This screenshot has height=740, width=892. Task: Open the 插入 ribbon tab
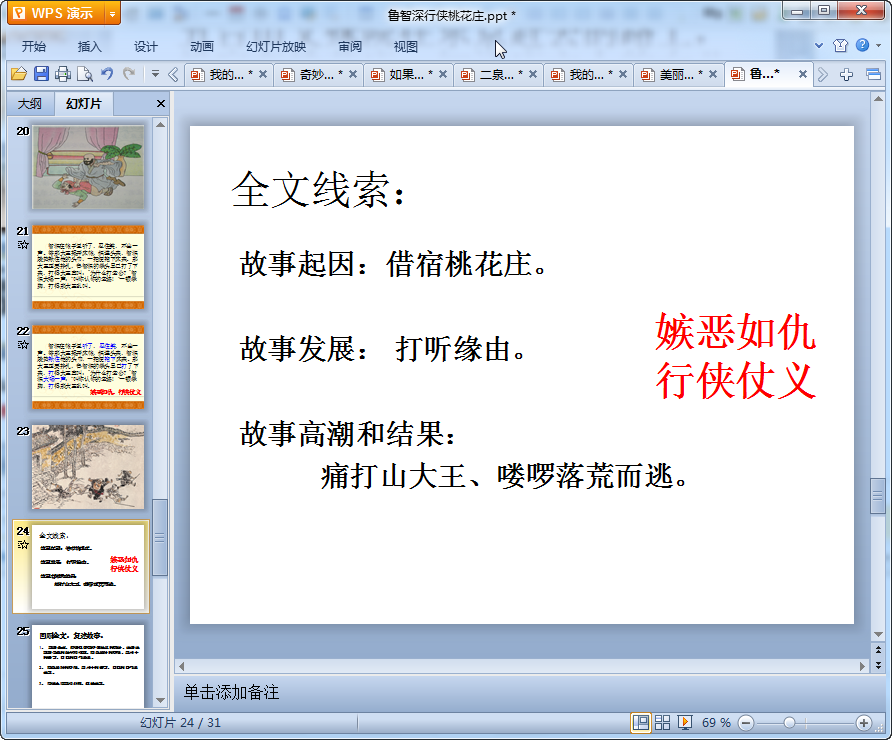click(90, 47)
